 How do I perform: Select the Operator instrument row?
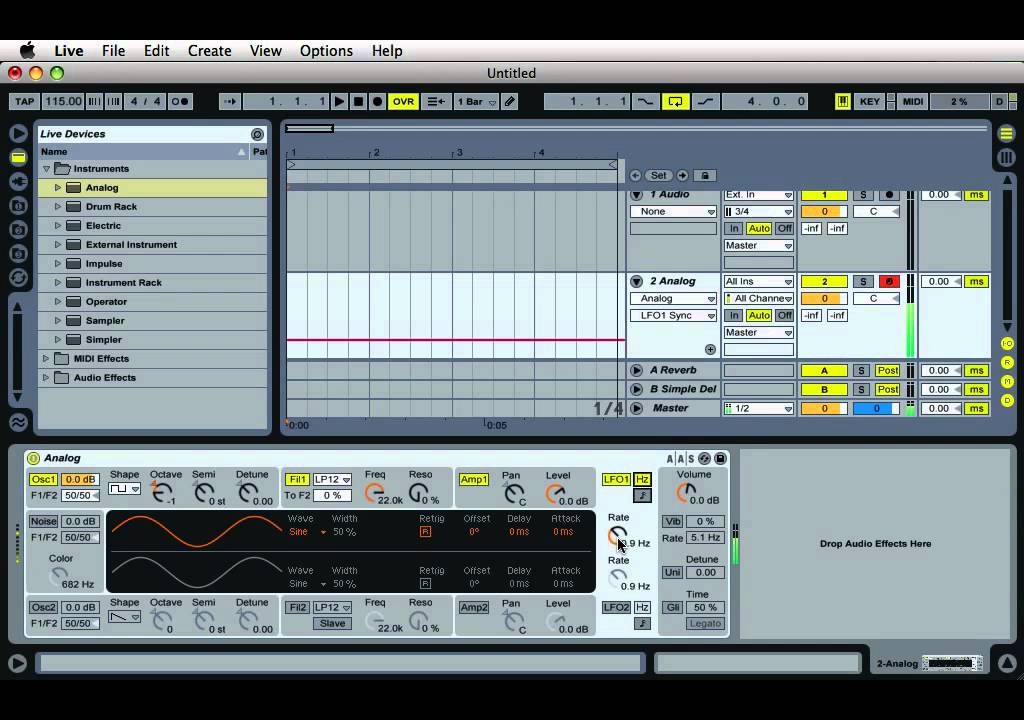152,302
